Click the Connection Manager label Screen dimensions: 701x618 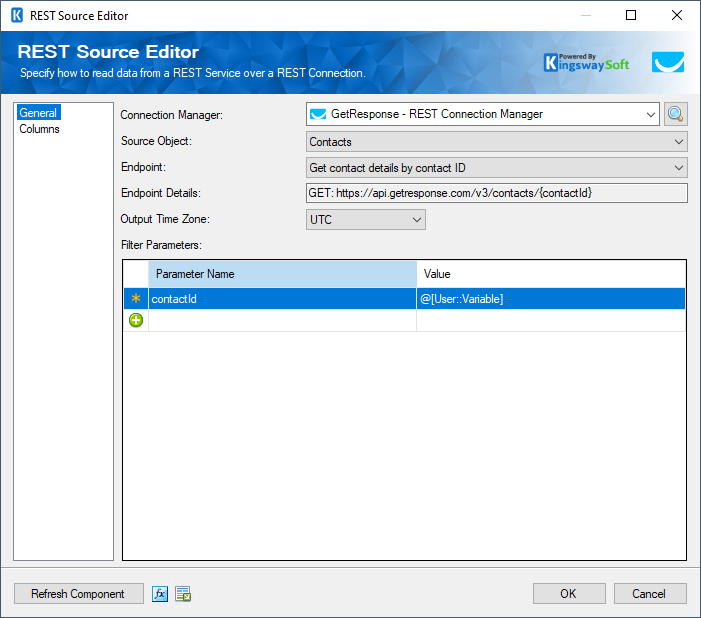(172, 115)
